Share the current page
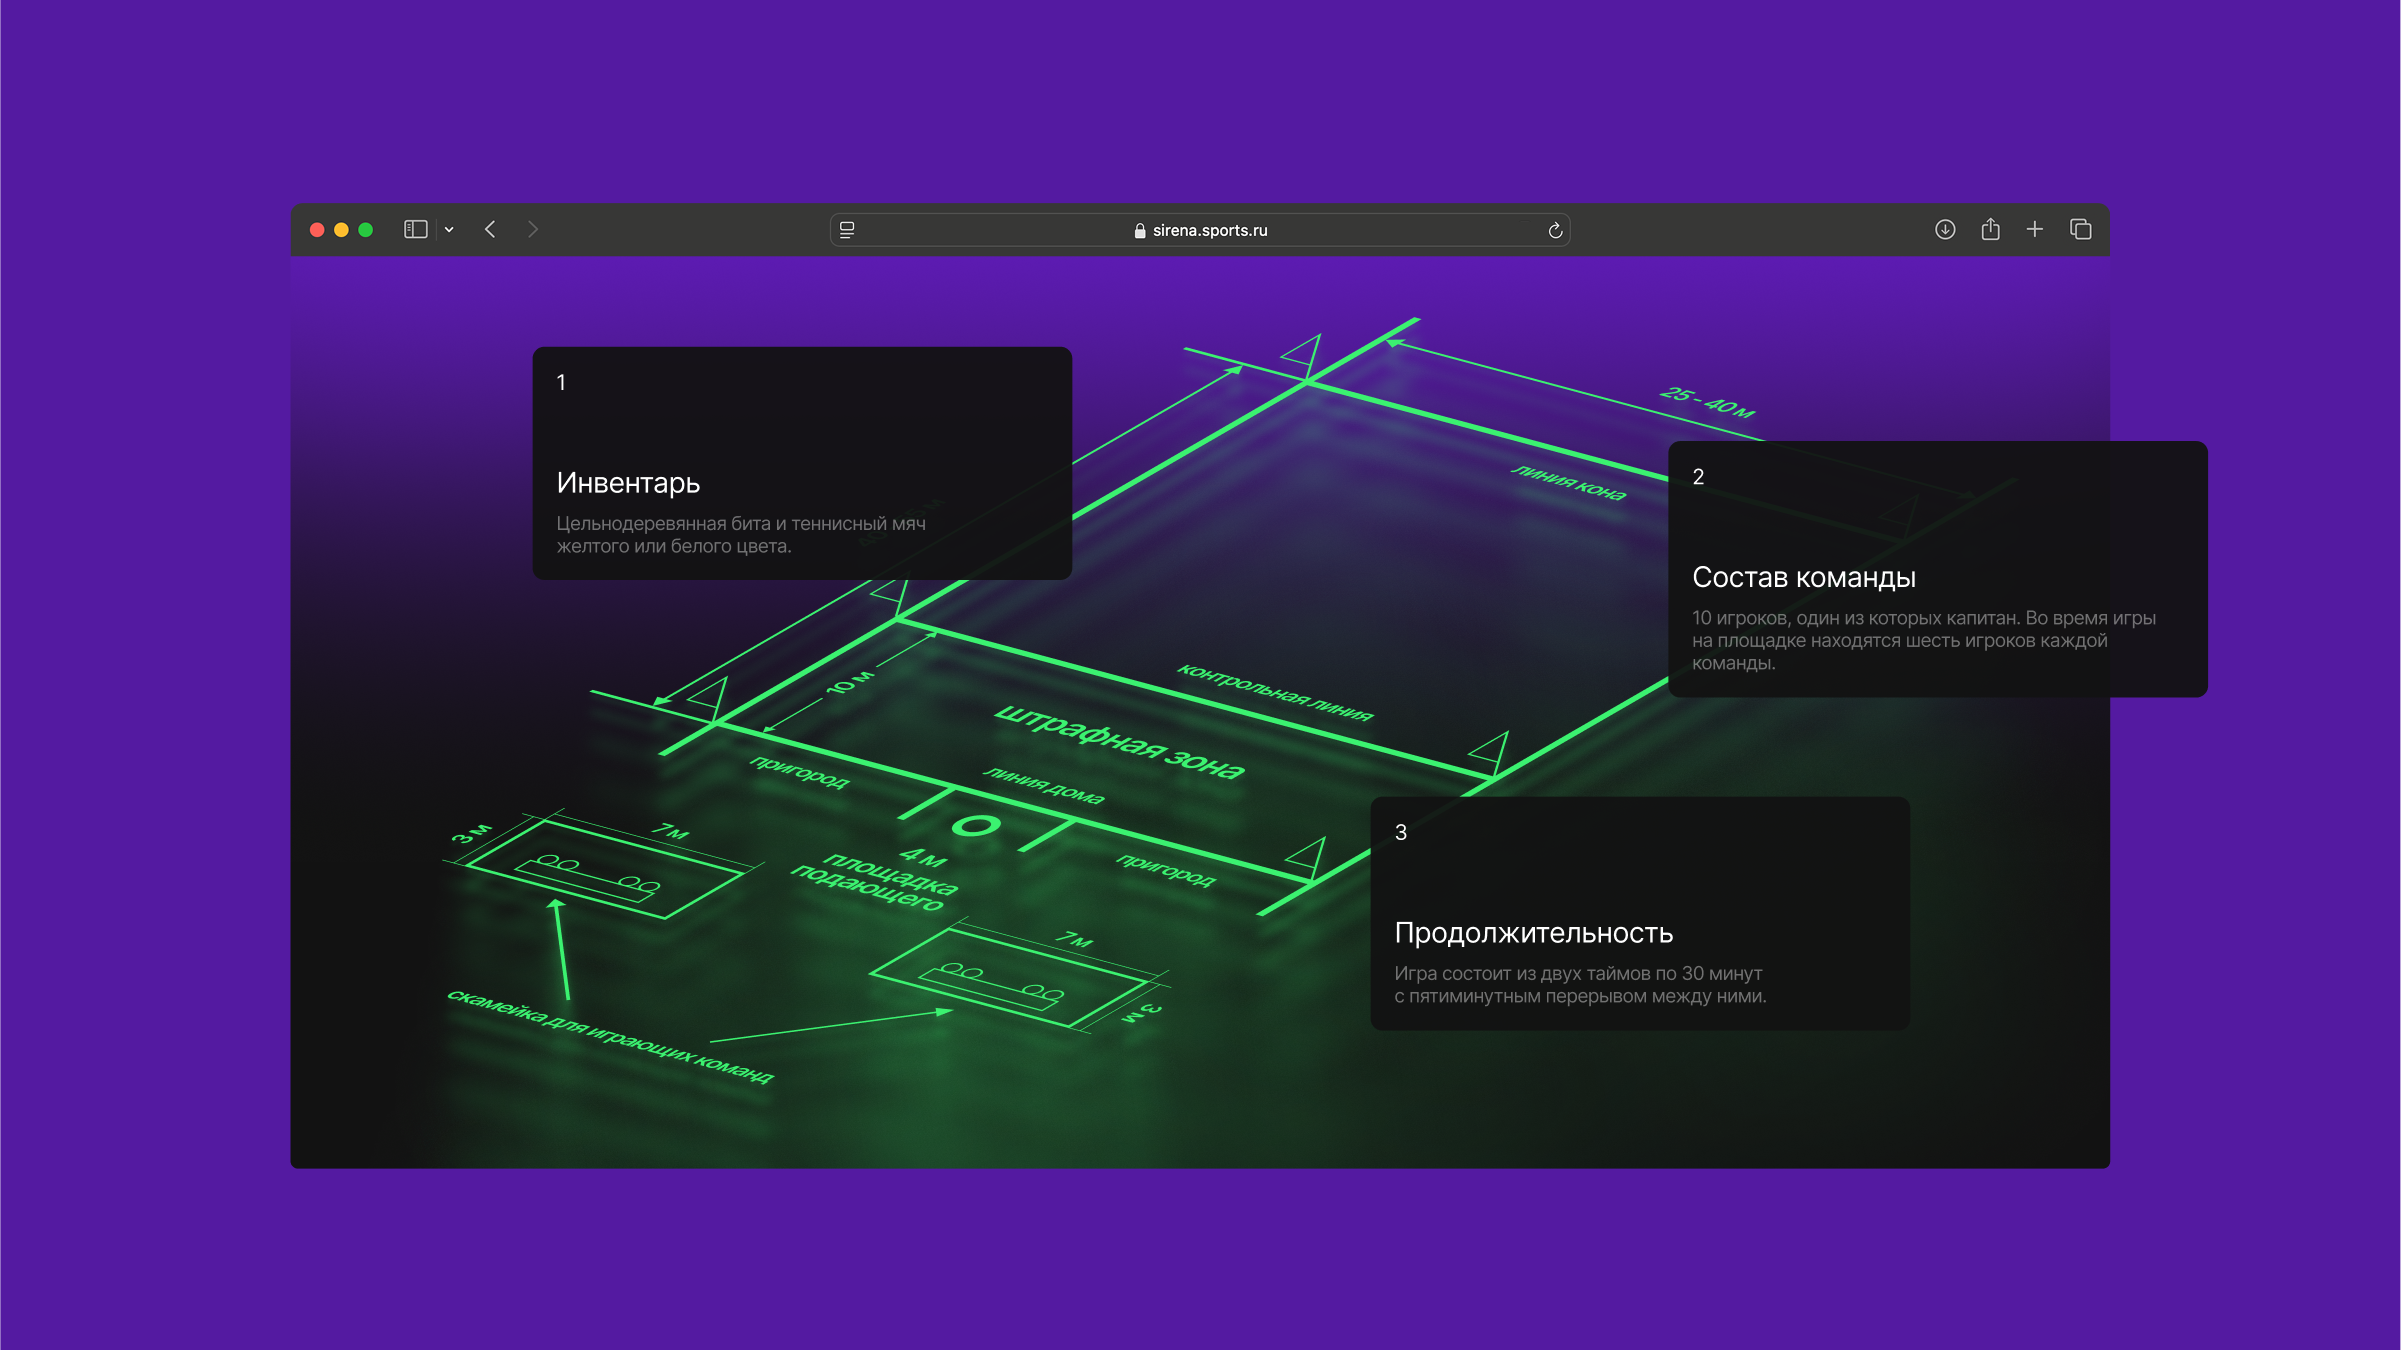Image resolution: width=2401 pixels, height=1350 pixels. (1990, 229)
